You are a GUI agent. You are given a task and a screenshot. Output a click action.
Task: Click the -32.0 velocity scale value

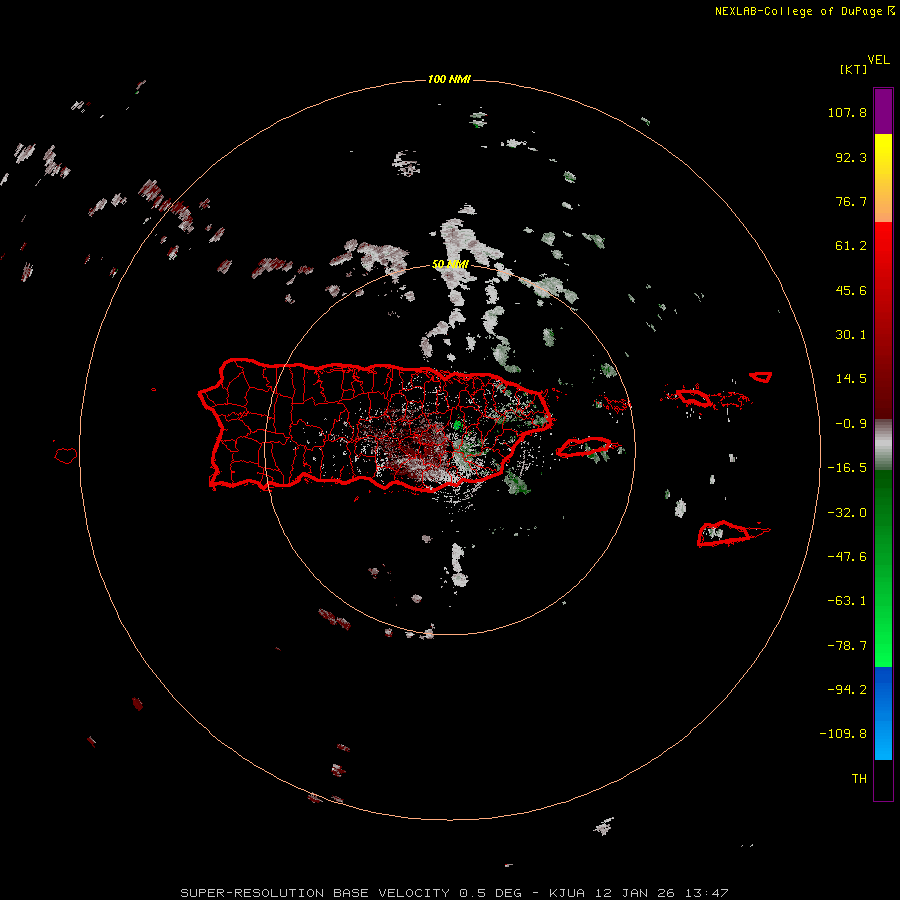tap(847, 513)
